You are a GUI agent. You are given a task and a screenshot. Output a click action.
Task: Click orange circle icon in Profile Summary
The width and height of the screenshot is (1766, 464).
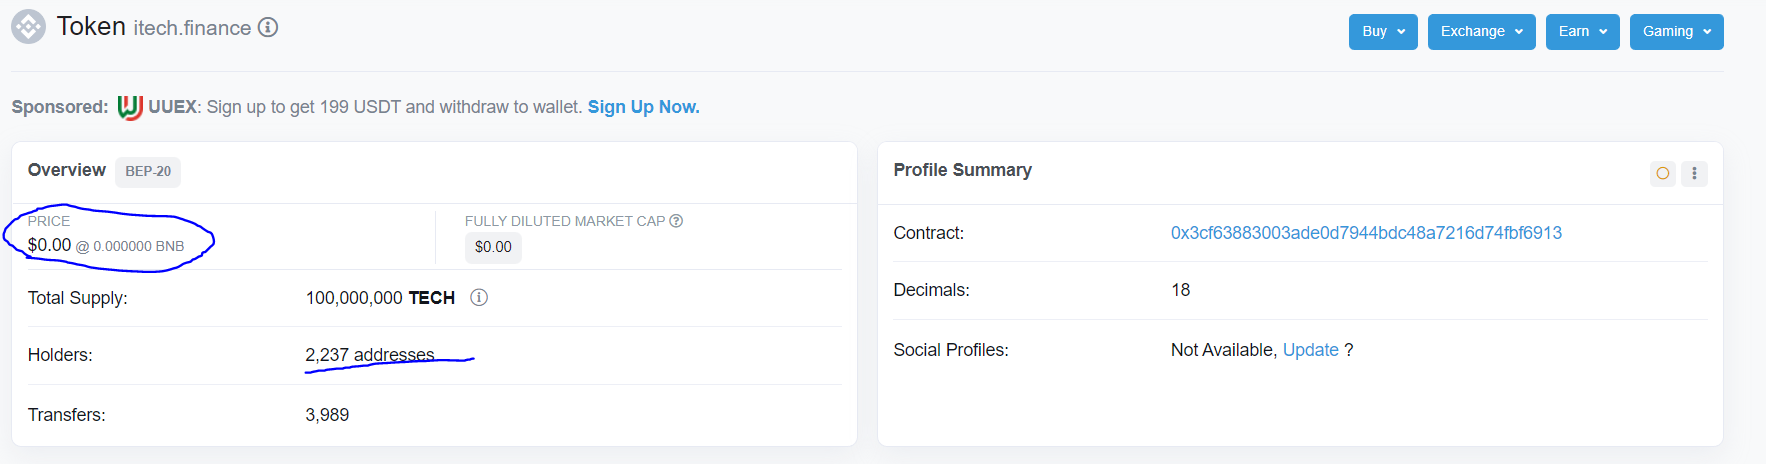[x=1663, y=173]
